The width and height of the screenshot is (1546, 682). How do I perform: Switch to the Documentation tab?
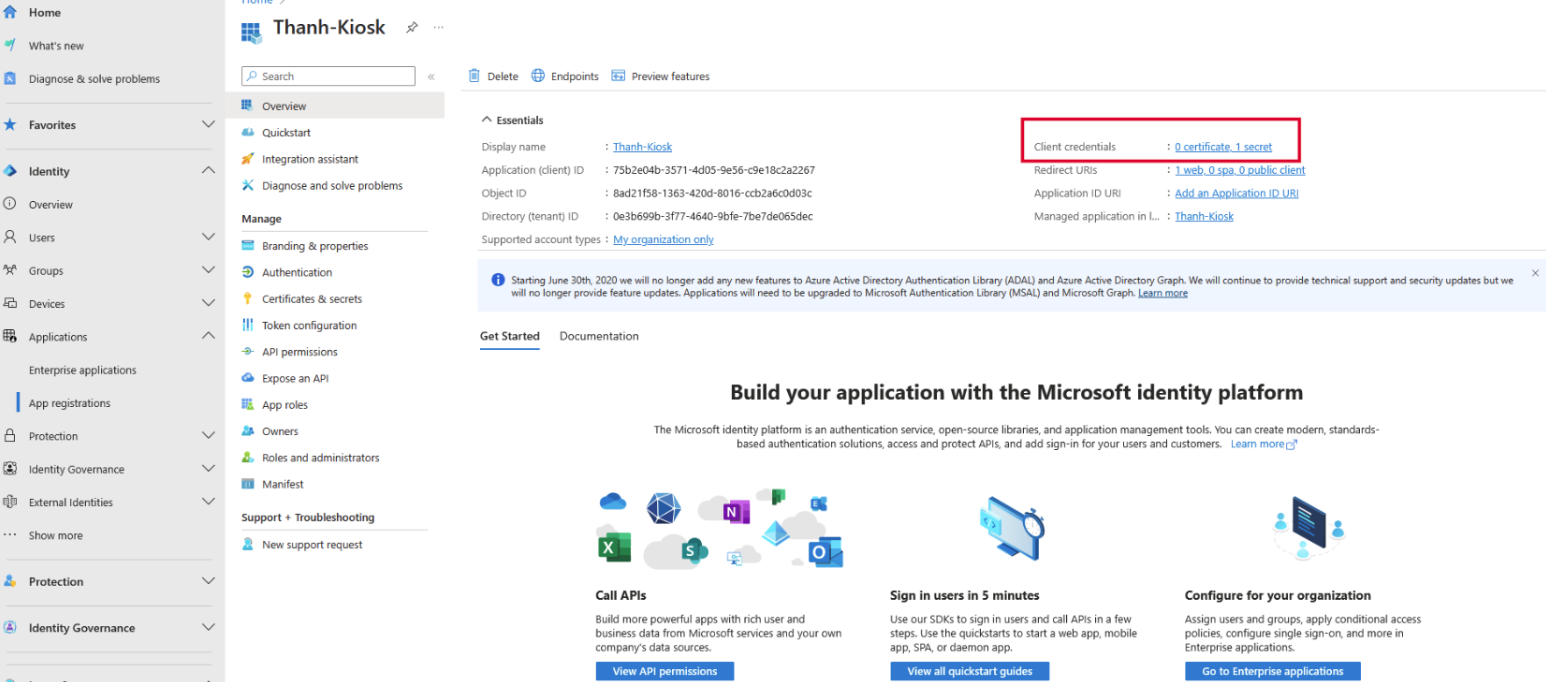coord(599,336)
